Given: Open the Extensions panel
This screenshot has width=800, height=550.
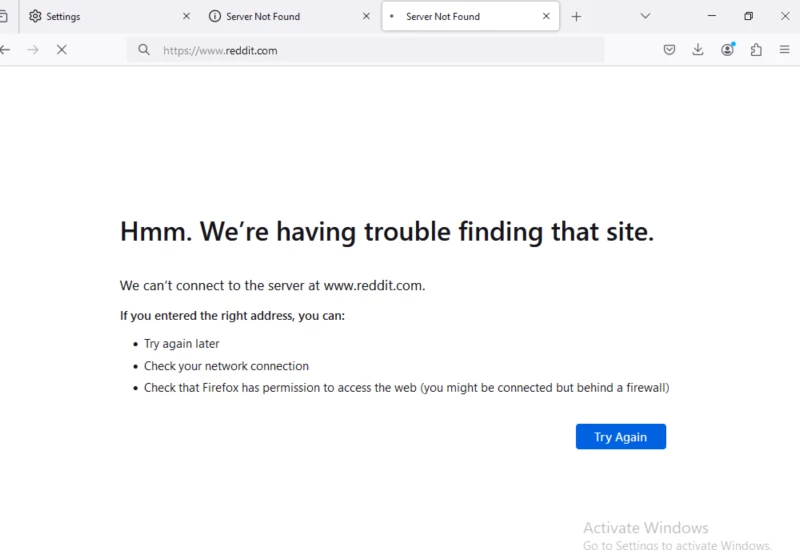Looking at the screenshot, I should click(756, 50).
